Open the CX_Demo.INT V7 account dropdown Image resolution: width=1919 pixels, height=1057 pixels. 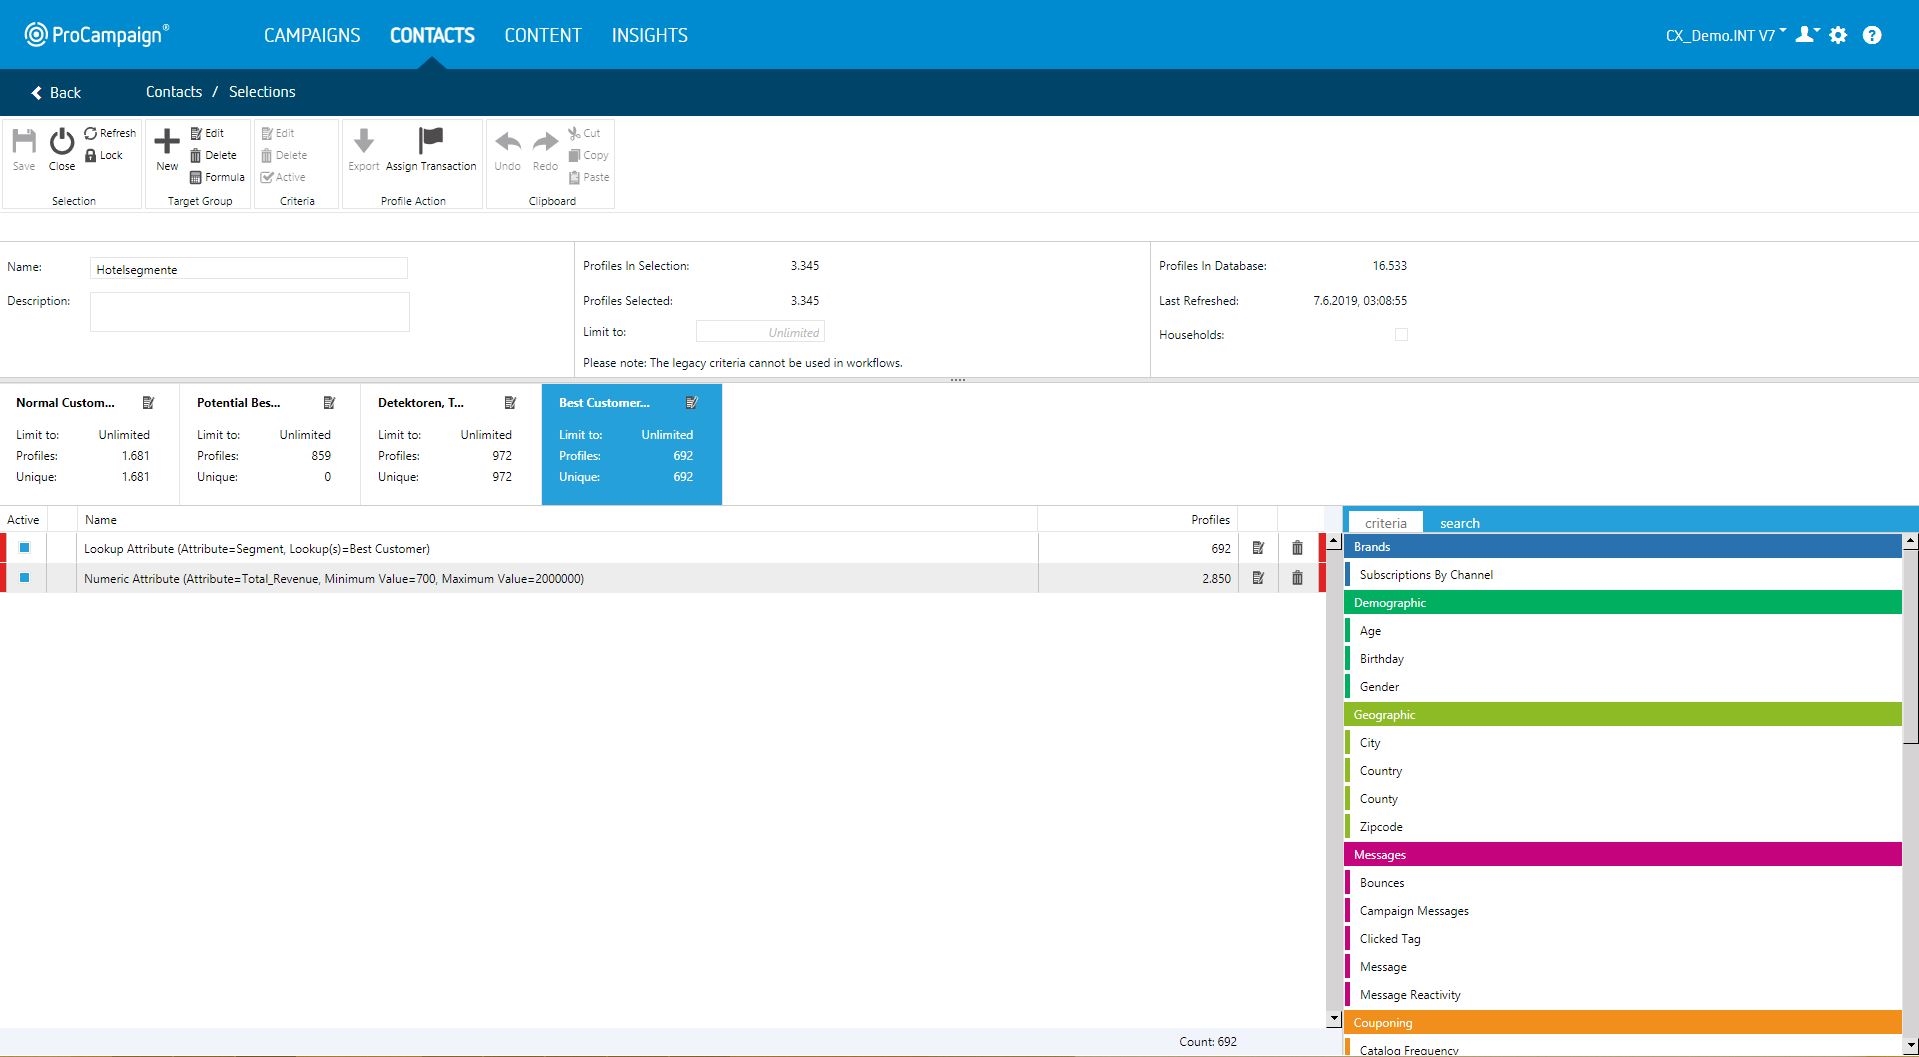[1725, 36]
